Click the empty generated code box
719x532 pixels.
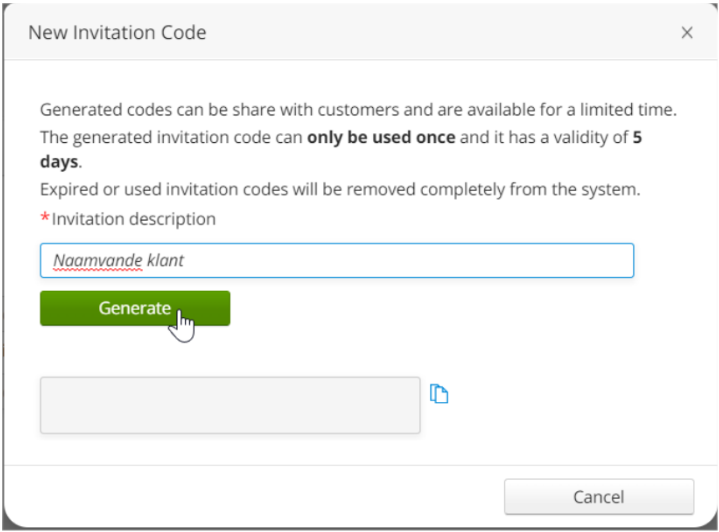[230, 405]
